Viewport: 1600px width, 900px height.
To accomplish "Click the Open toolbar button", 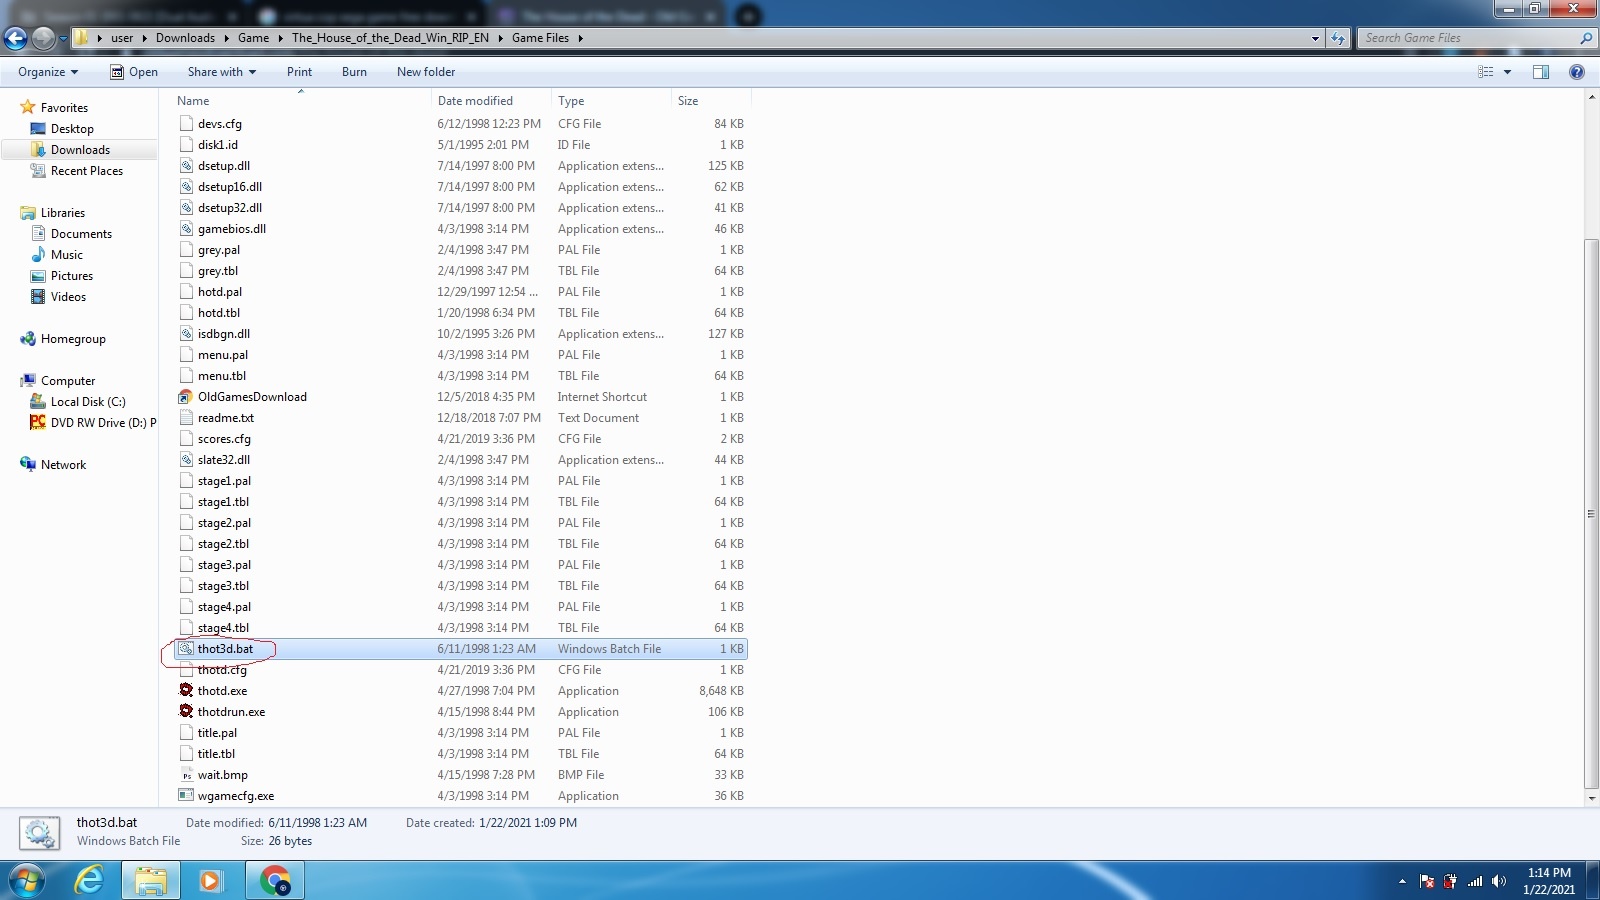I will (134, 72).
